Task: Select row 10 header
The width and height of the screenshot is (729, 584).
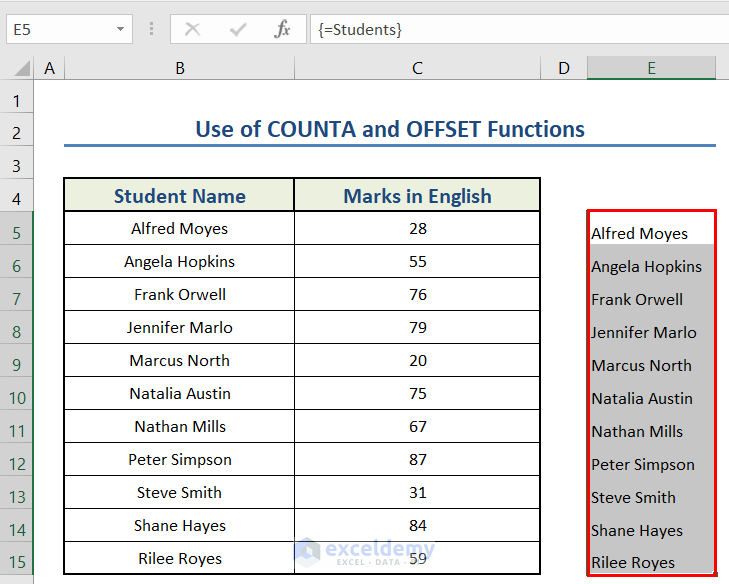Action: tap(17, 397)
